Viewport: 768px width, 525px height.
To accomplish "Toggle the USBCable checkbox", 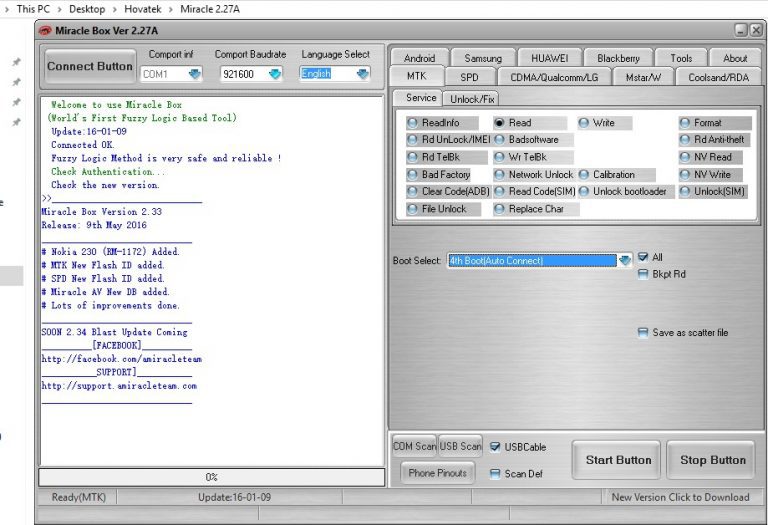I will pos(495,447).
